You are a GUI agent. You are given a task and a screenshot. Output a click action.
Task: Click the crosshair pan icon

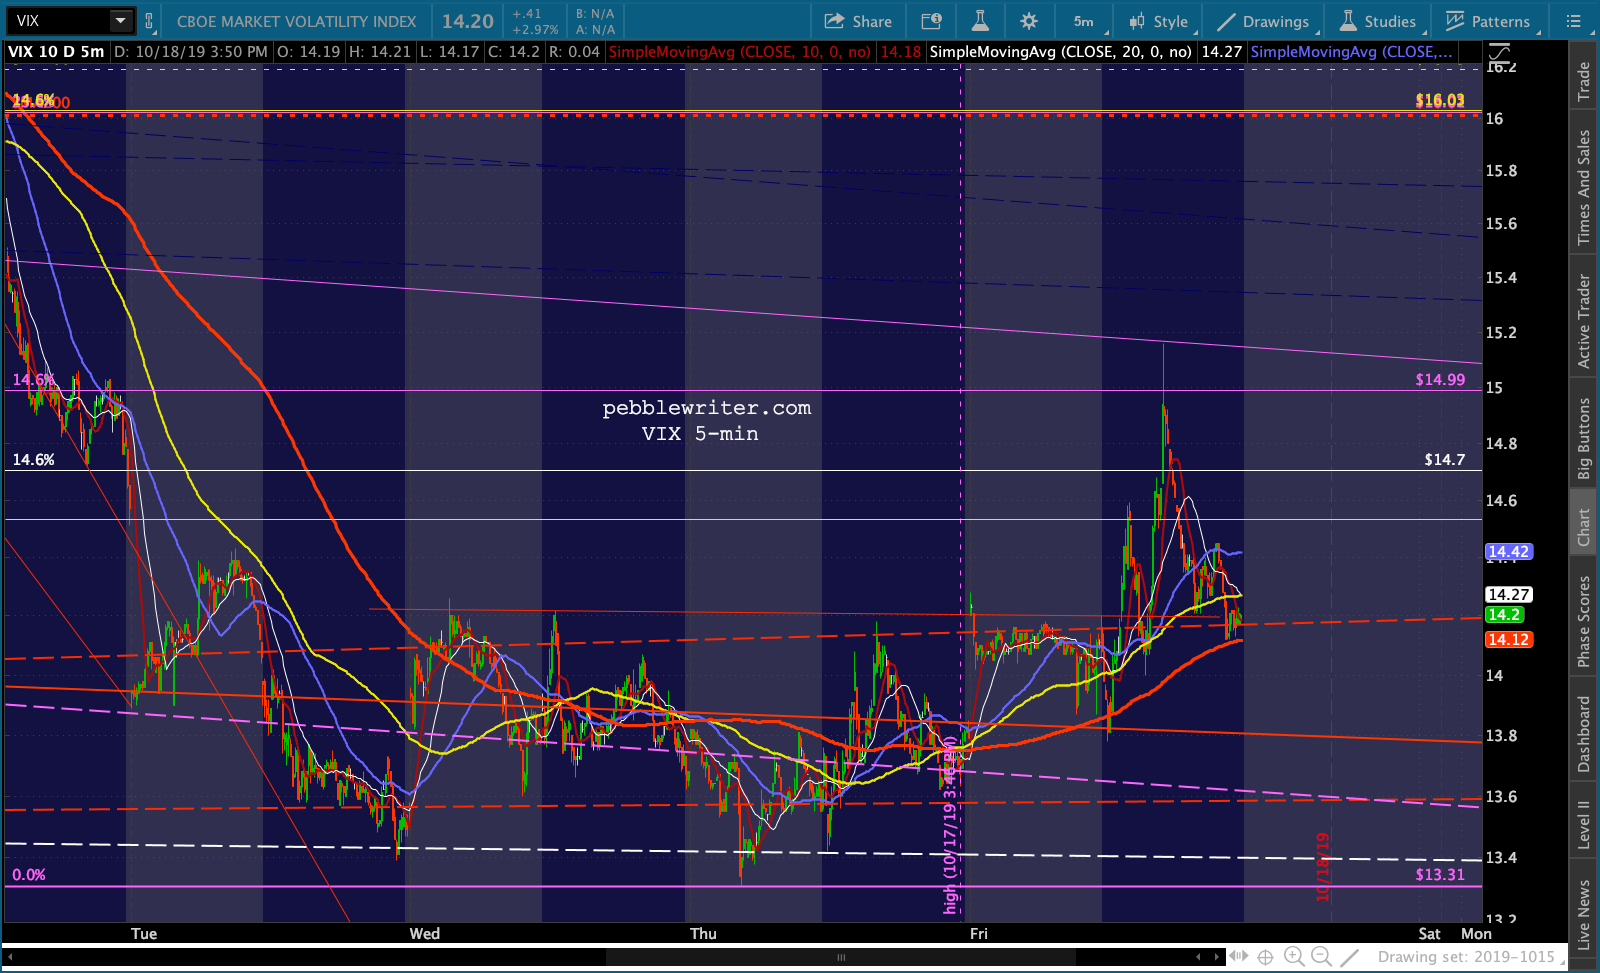coord(1265,956)
